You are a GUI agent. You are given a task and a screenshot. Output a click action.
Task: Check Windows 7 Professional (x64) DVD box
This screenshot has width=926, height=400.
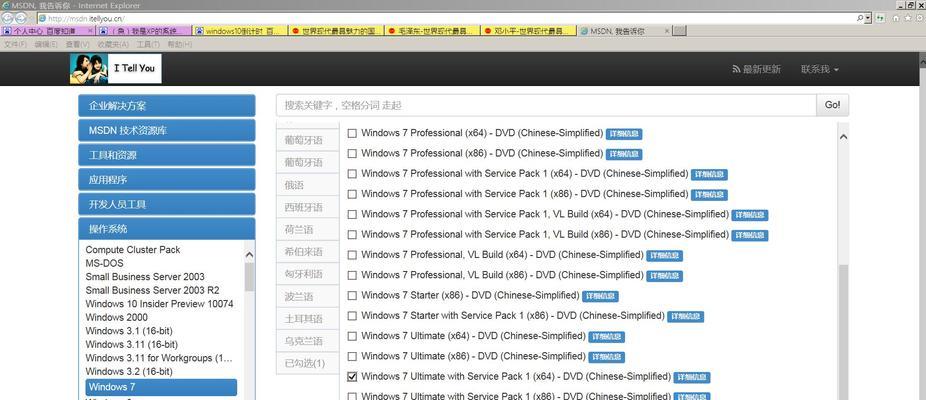[x=352, y=134]
